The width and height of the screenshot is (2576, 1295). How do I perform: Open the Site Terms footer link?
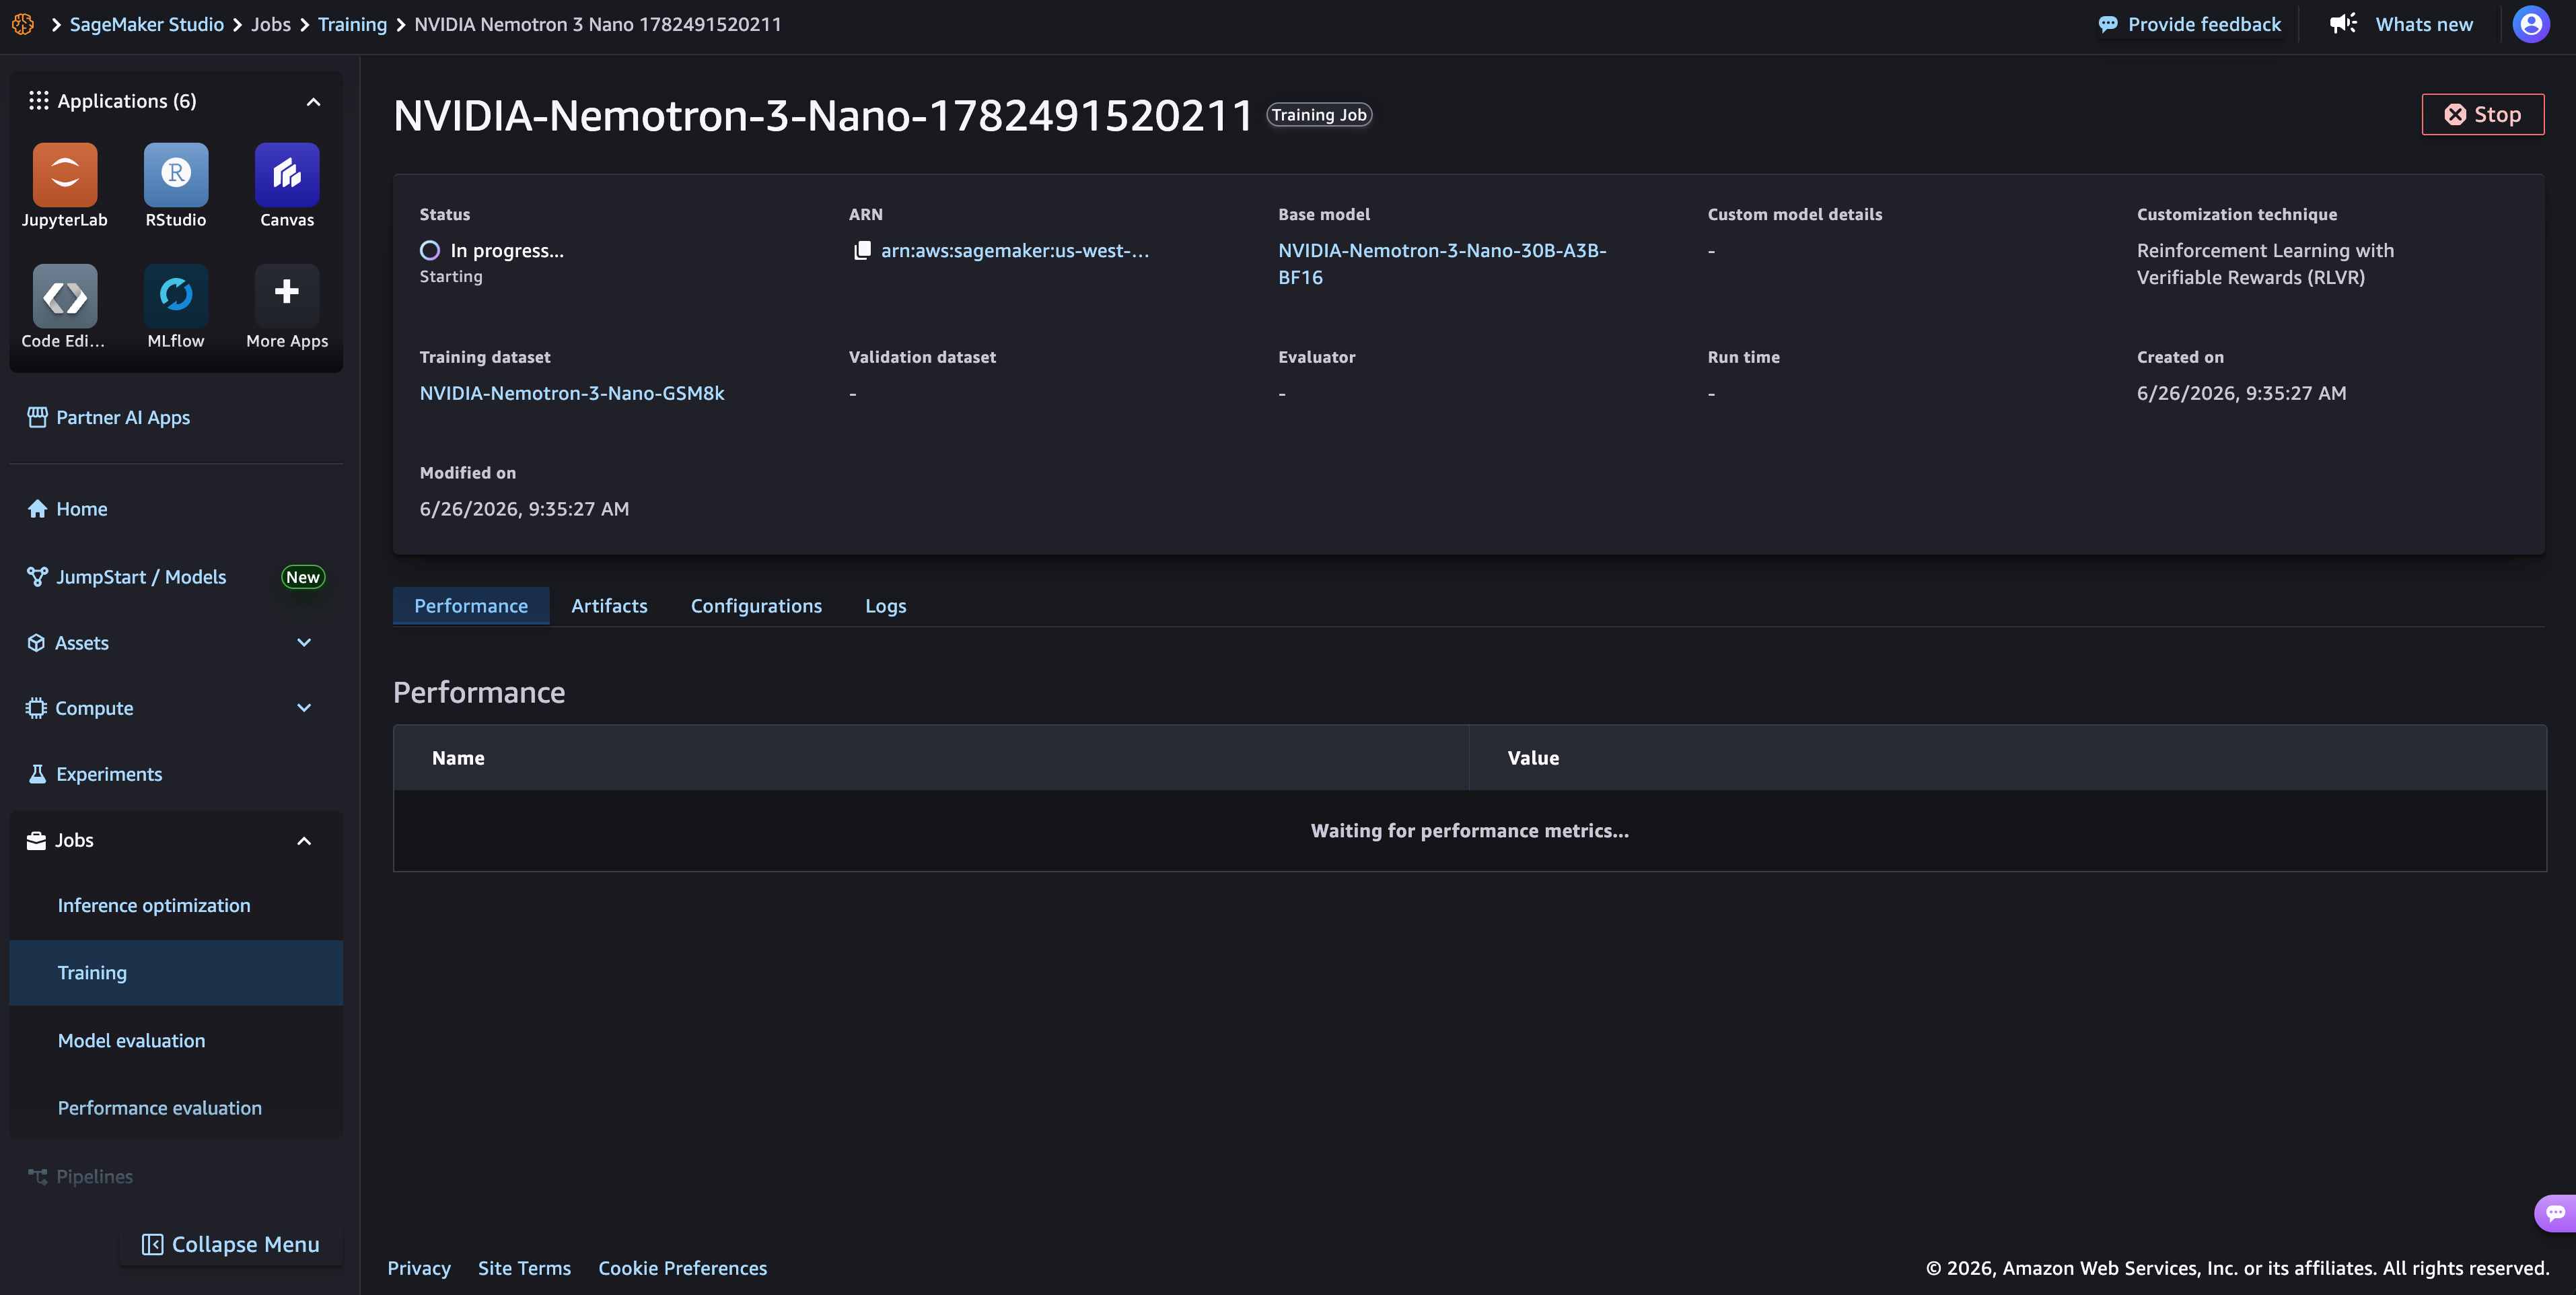point(524,1268)
